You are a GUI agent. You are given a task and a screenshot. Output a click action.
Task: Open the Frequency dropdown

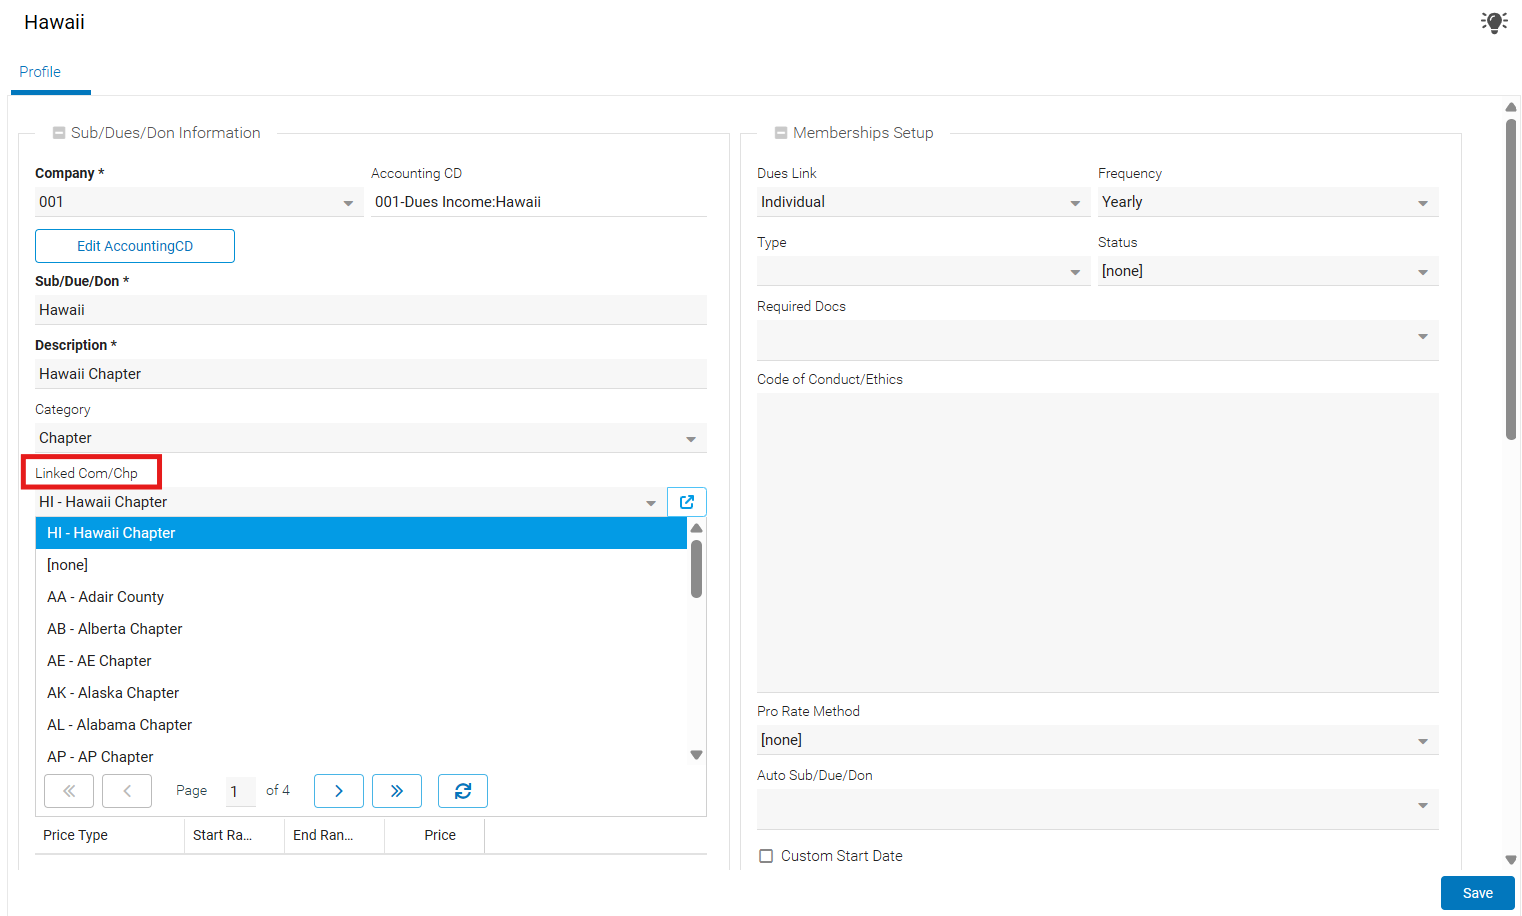pyautogui.click(x=1422, y=203)
